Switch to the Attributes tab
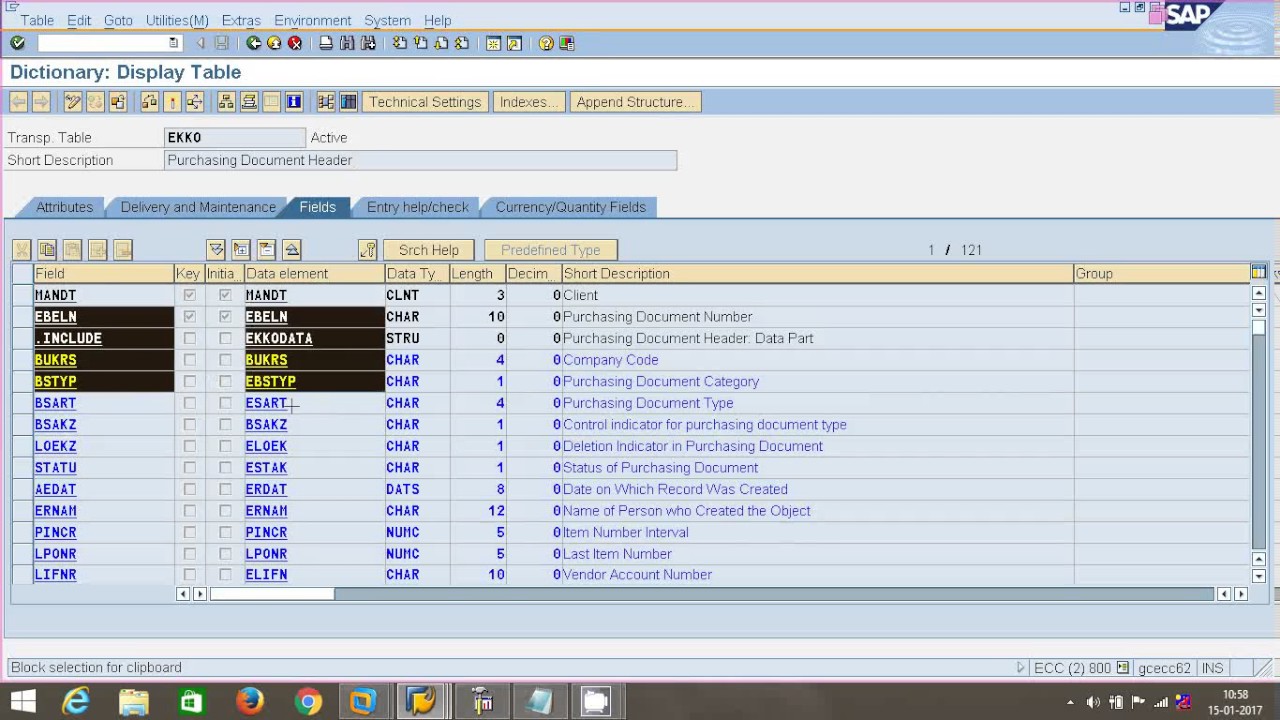The height and width of the screenshot is (720, 1280). [64, 207]
